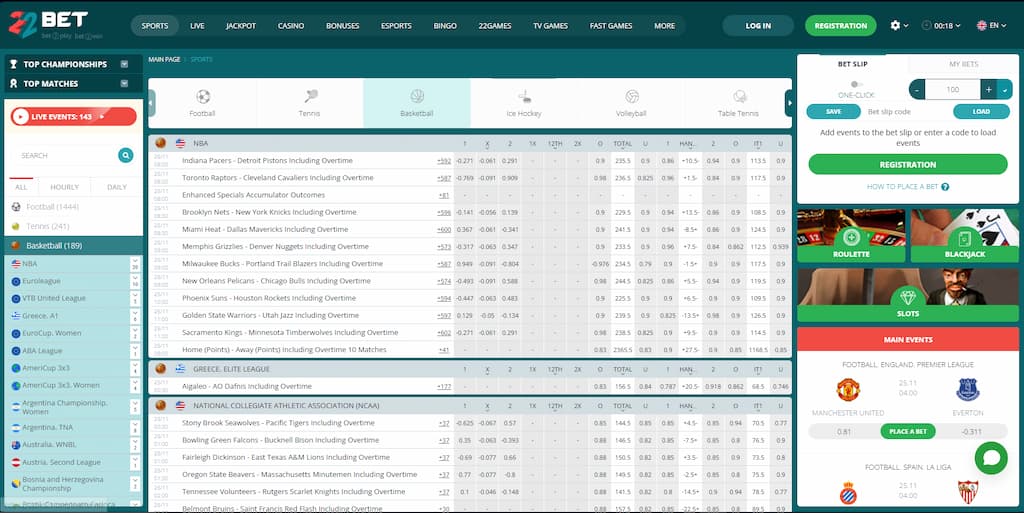
Task: Click the Manchester United crest
Action: 848,390
